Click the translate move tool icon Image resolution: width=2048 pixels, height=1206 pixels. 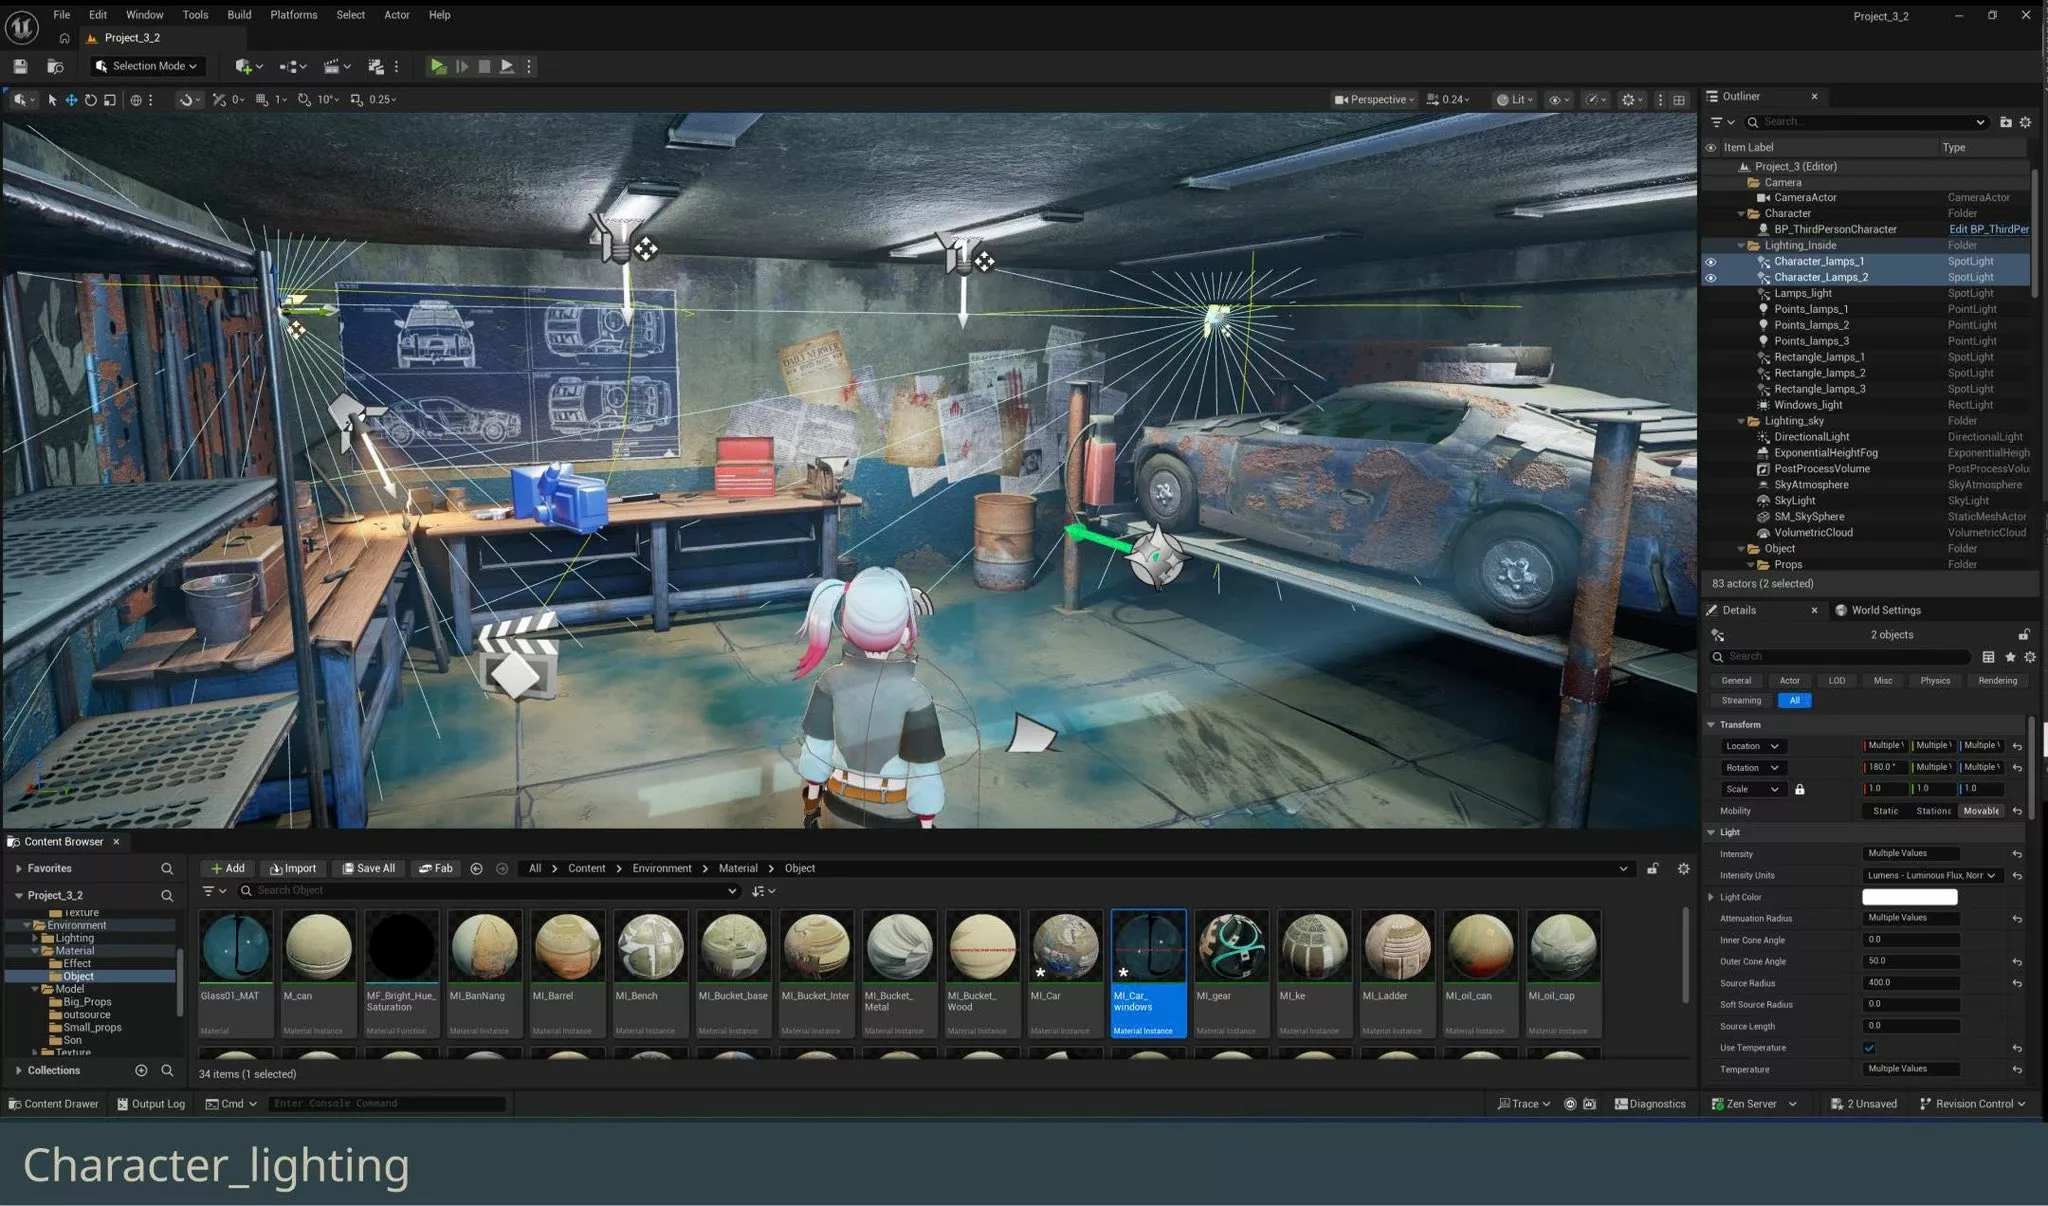tap(71, 100)
